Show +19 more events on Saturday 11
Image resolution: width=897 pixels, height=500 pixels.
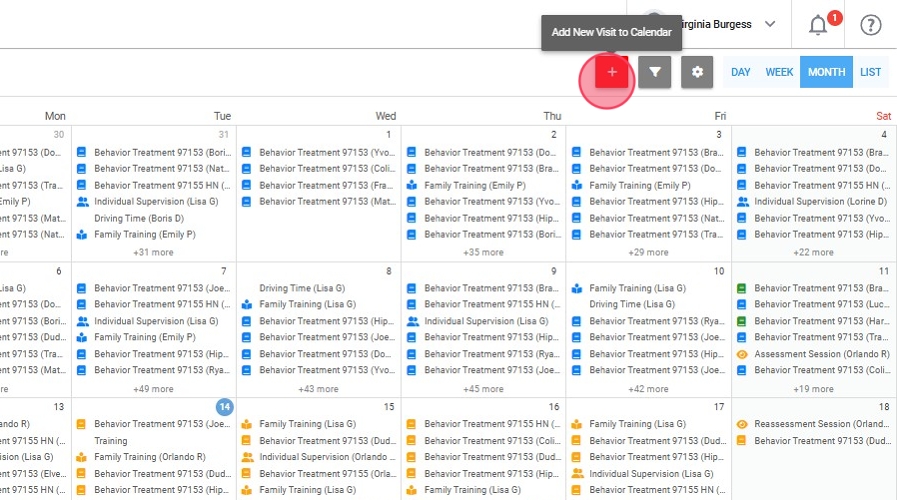(x=813, y=389)
